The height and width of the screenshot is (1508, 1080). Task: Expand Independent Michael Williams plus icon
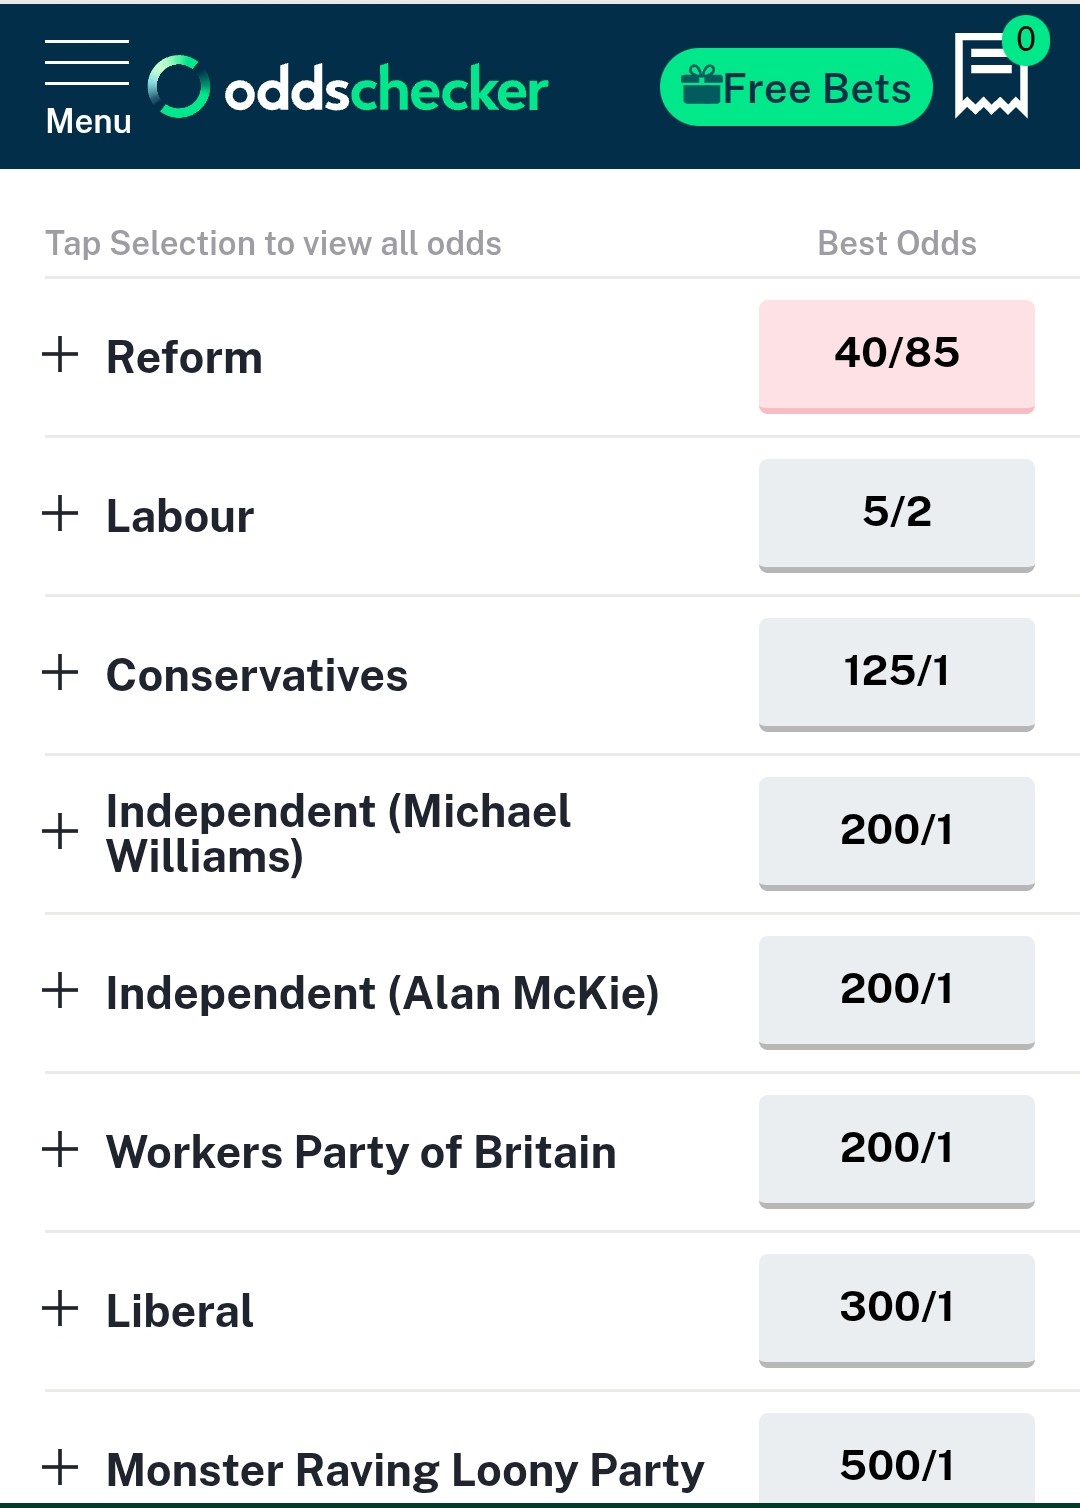(61, 831)
